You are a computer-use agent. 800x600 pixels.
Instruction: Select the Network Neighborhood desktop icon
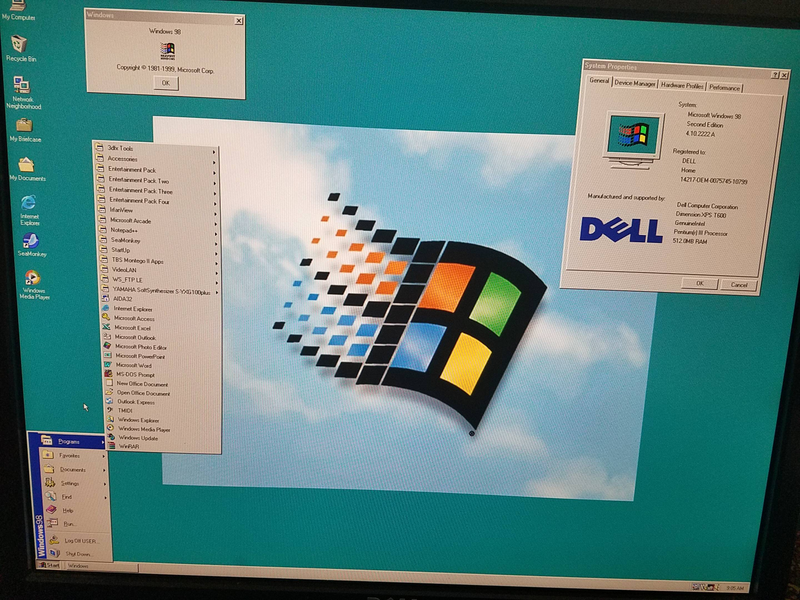pyautogui.click(x=23, y=92)
